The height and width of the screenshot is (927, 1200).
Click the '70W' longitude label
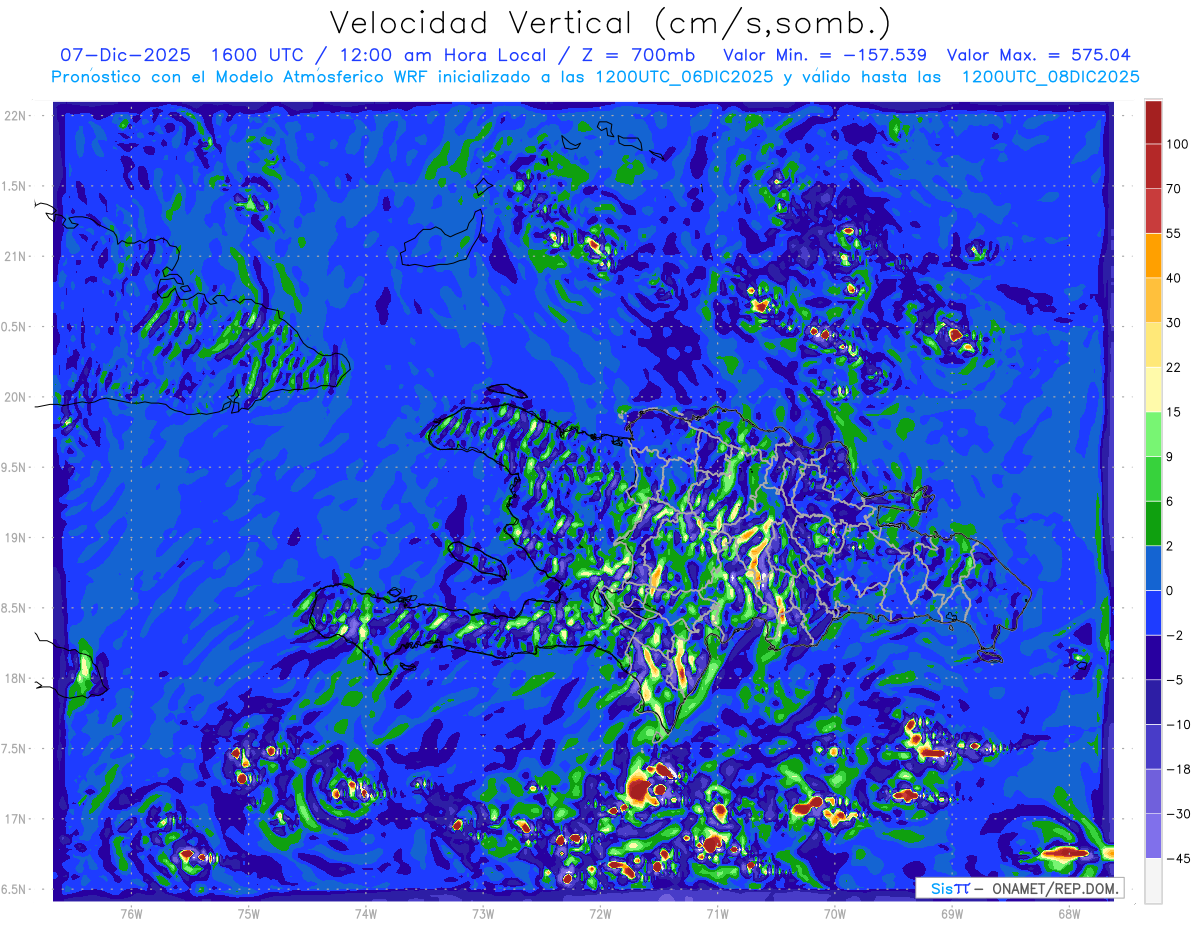[x=835, y=913]
